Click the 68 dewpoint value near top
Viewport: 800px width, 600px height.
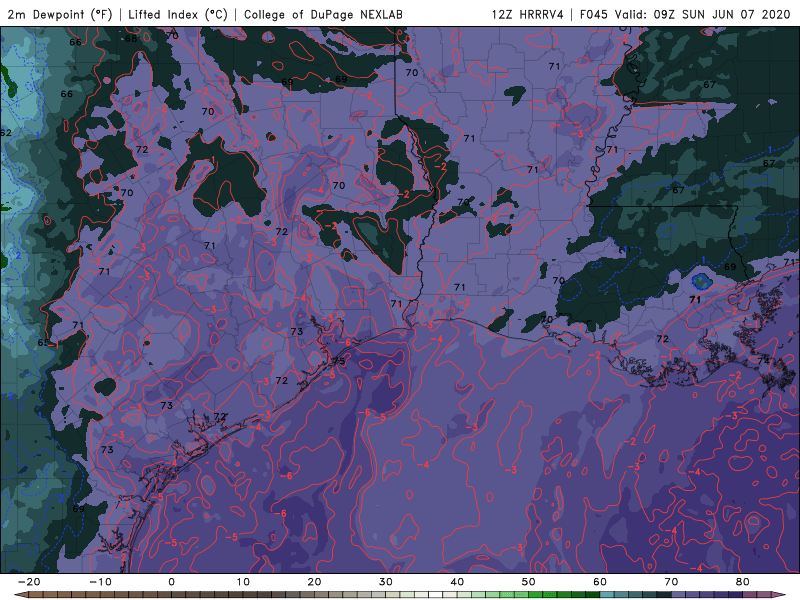tap(131, 38)
